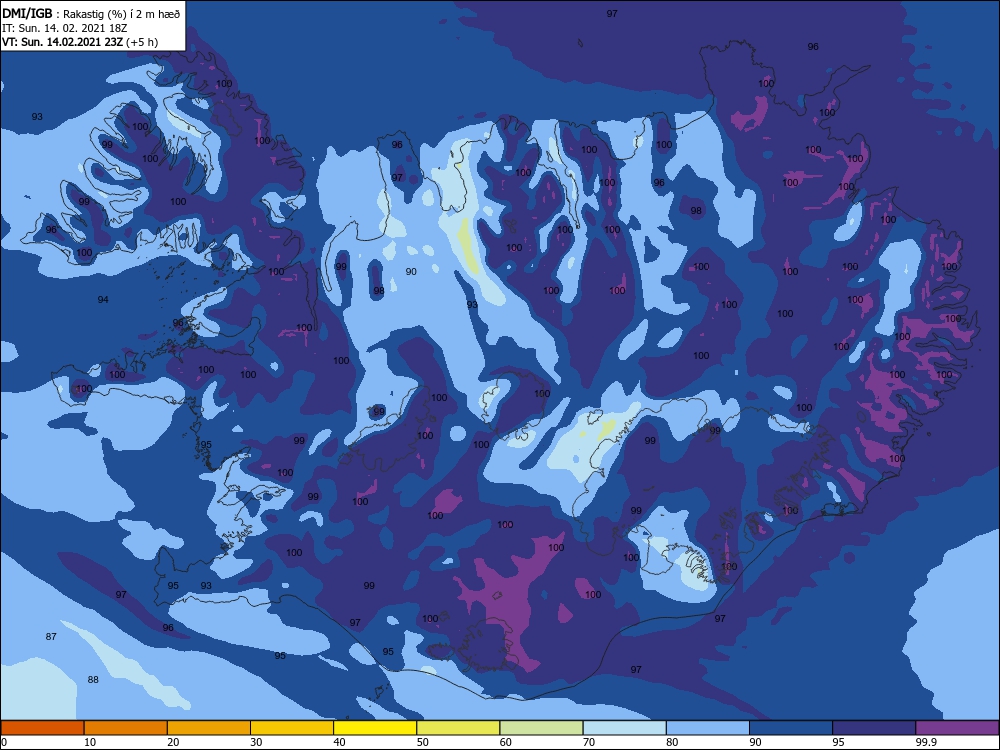Click the blue legend swatch between 80 and 90

coord(708,728)
